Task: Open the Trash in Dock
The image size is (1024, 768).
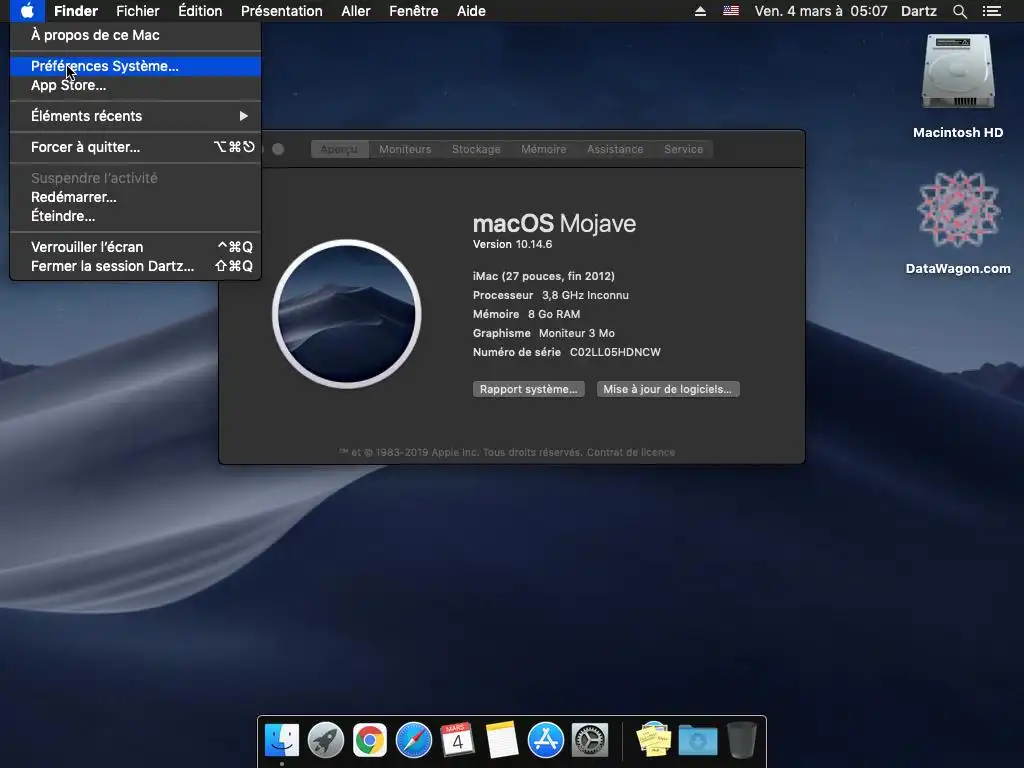Action: 741,740
